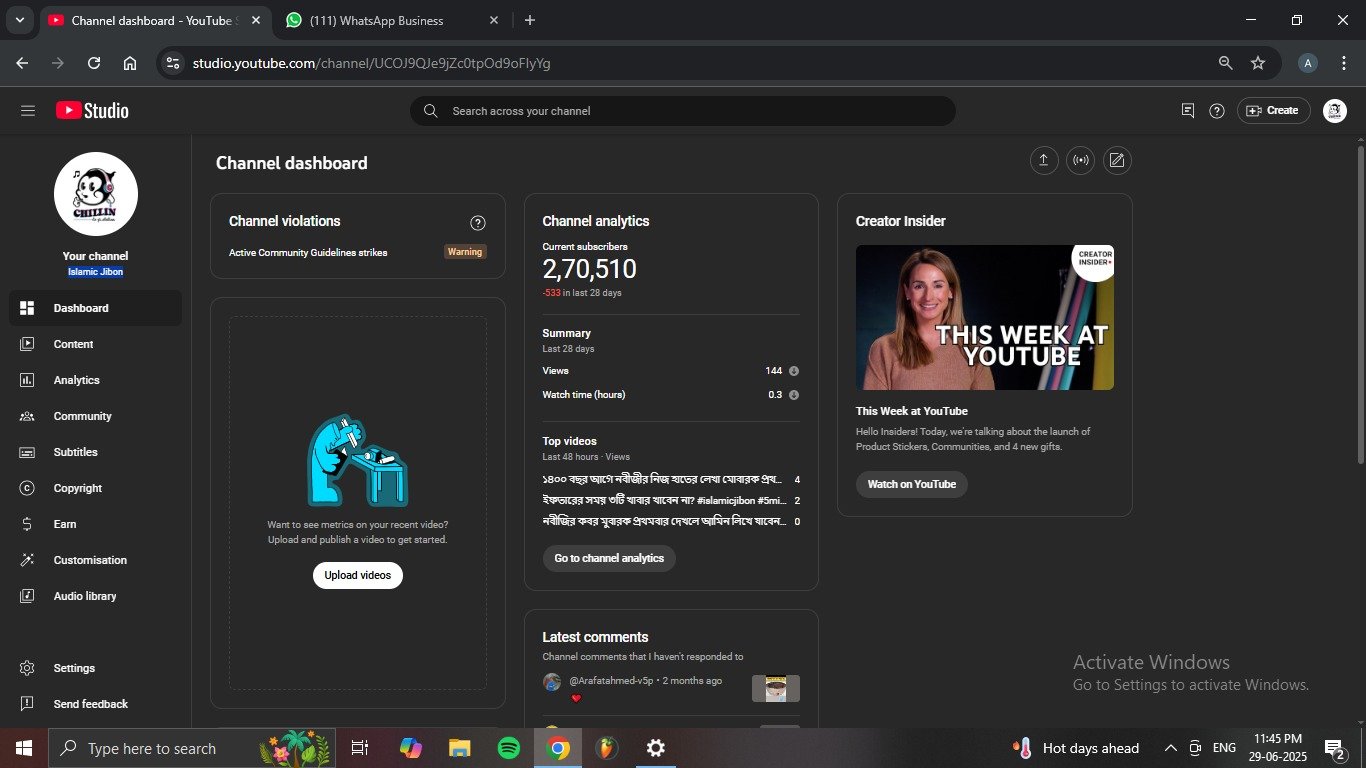This screenshot has width=1366, height=768.
Task: Click the browser home button
Action: pos(130,63)
